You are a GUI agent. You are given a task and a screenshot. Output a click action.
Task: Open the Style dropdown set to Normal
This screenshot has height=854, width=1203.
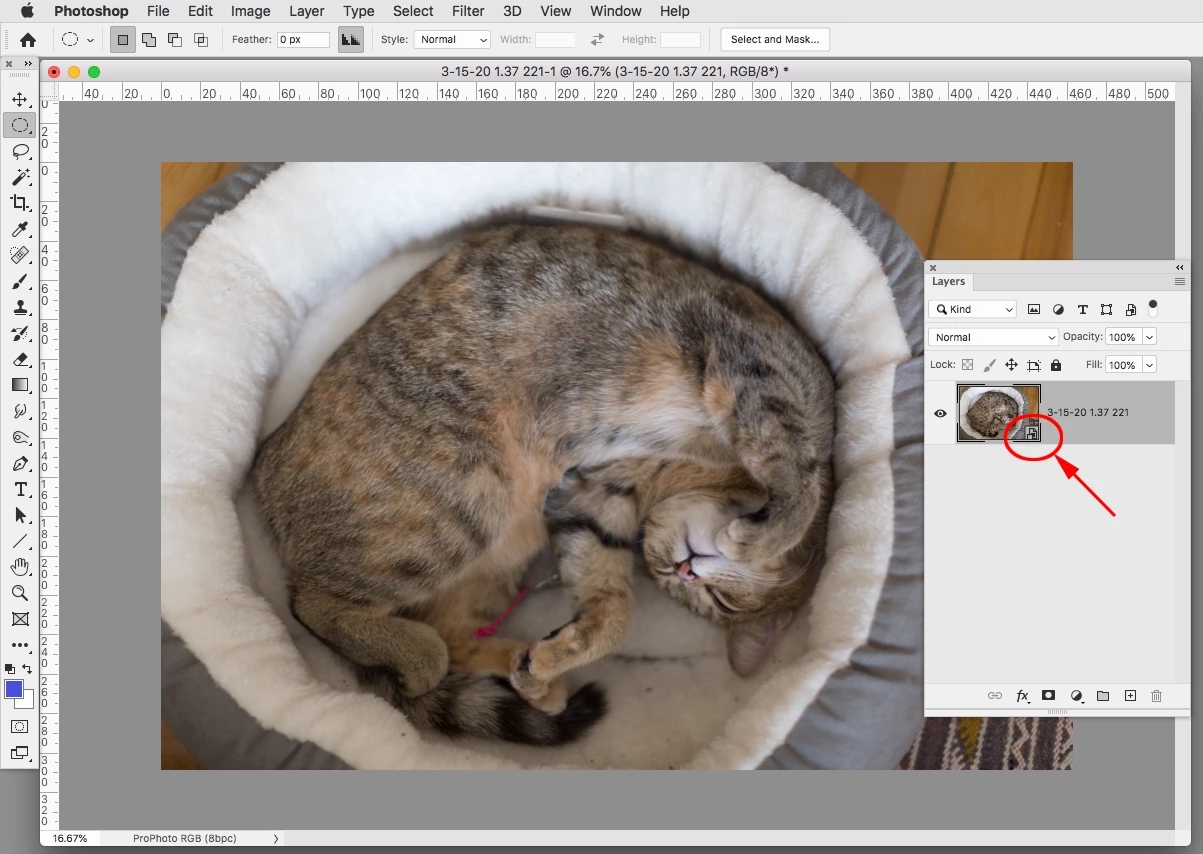tap(452, 40)
